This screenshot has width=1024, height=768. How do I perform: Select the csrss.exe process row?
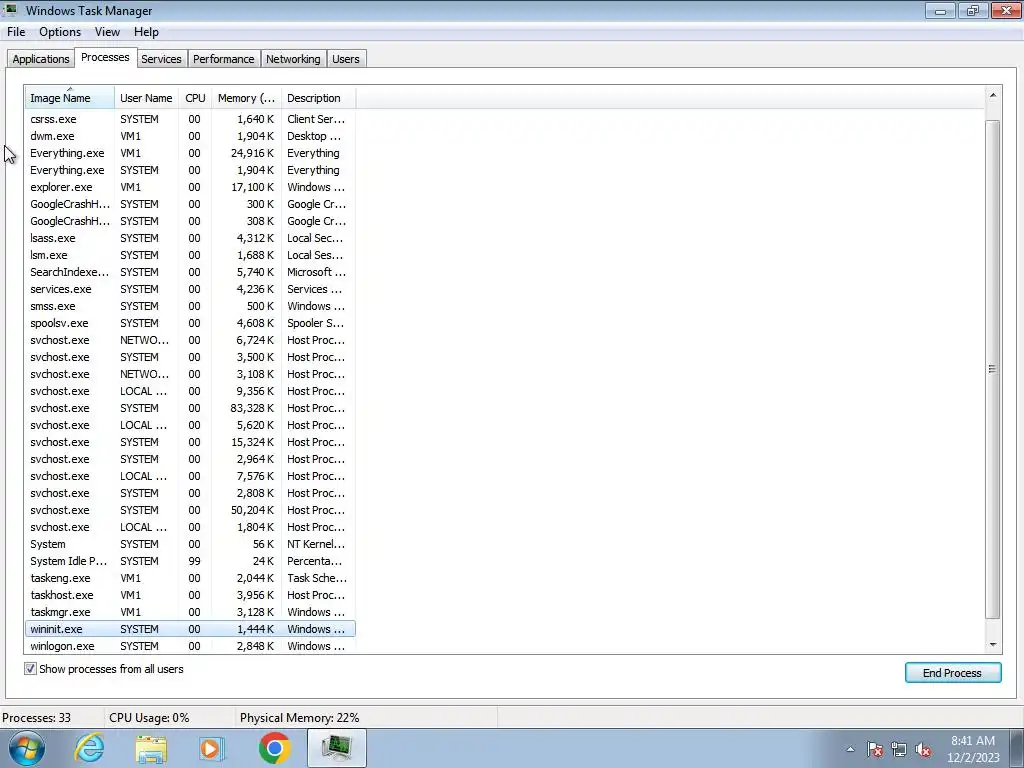(190, 119)
